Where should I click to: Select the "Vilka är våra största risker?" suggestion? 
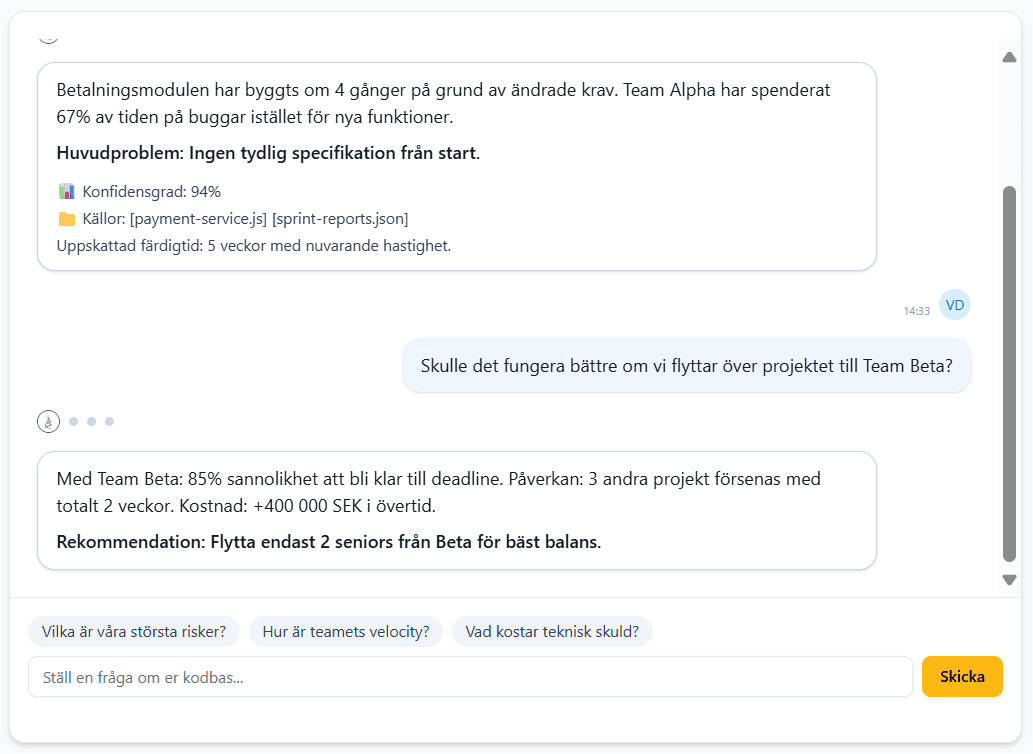click(133, 631)
